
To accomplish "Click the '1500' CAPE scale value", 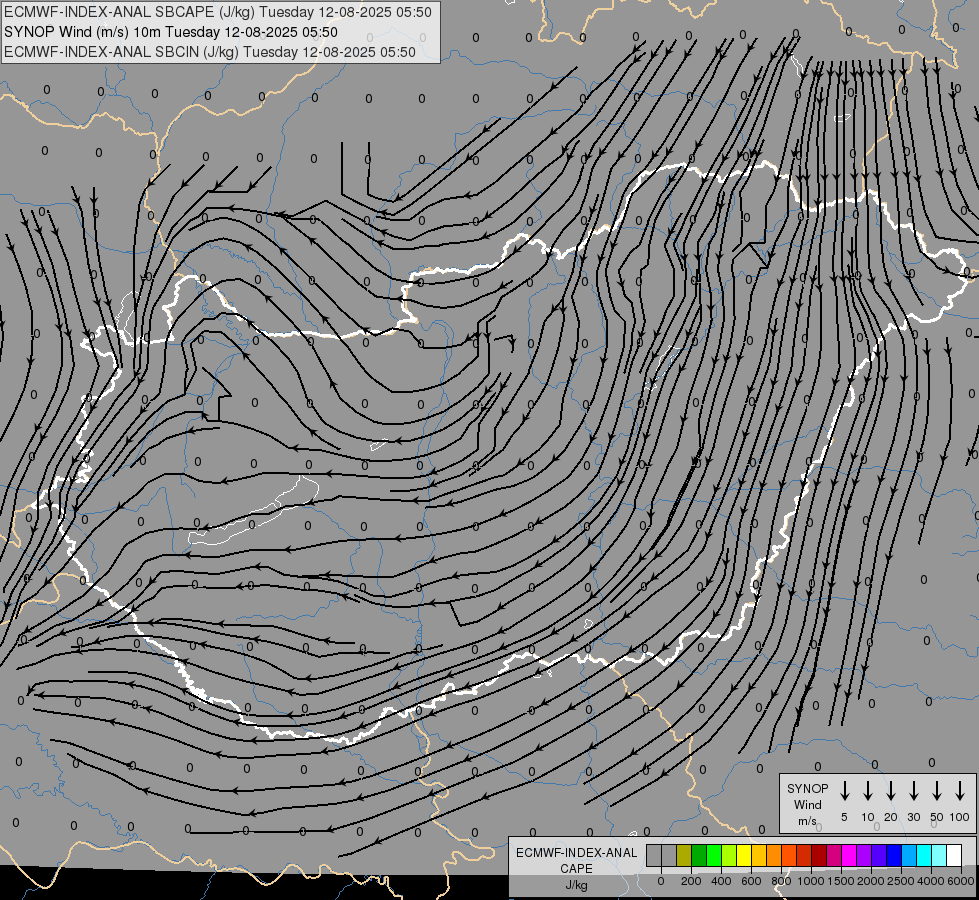I will 841,881.
